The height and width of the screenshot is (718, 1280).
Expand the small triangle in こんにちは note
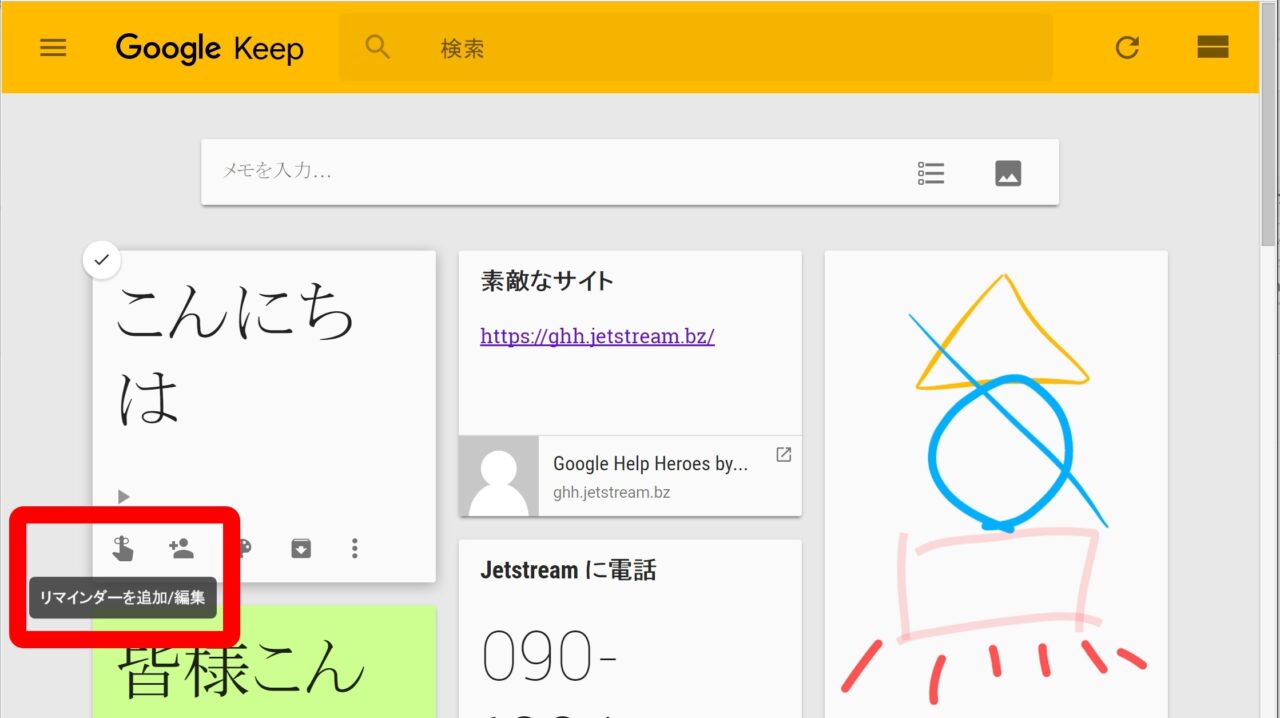click(x=124, y=496)
